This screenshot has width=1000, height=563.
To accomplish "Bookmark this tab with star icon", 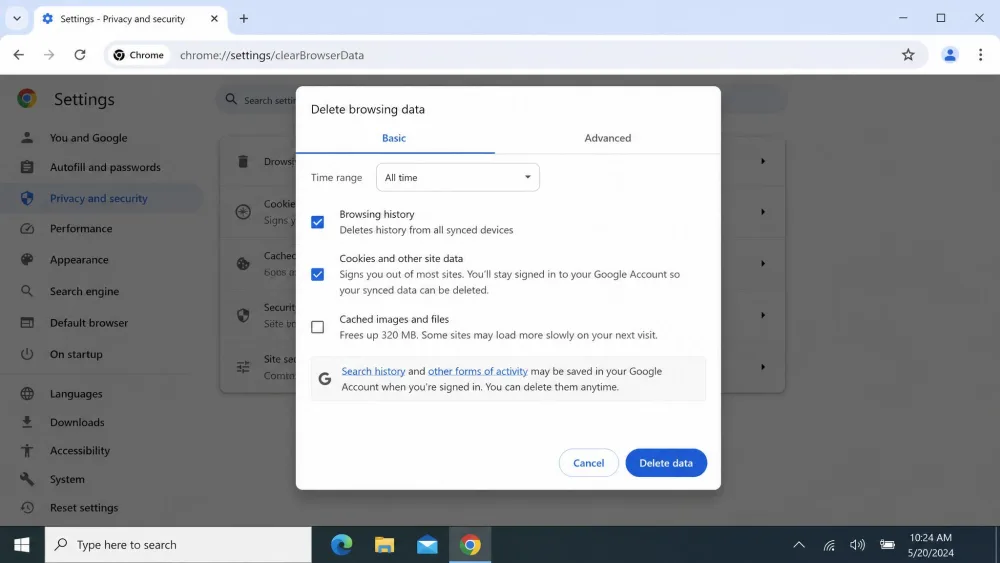I will tap(908, 55).
